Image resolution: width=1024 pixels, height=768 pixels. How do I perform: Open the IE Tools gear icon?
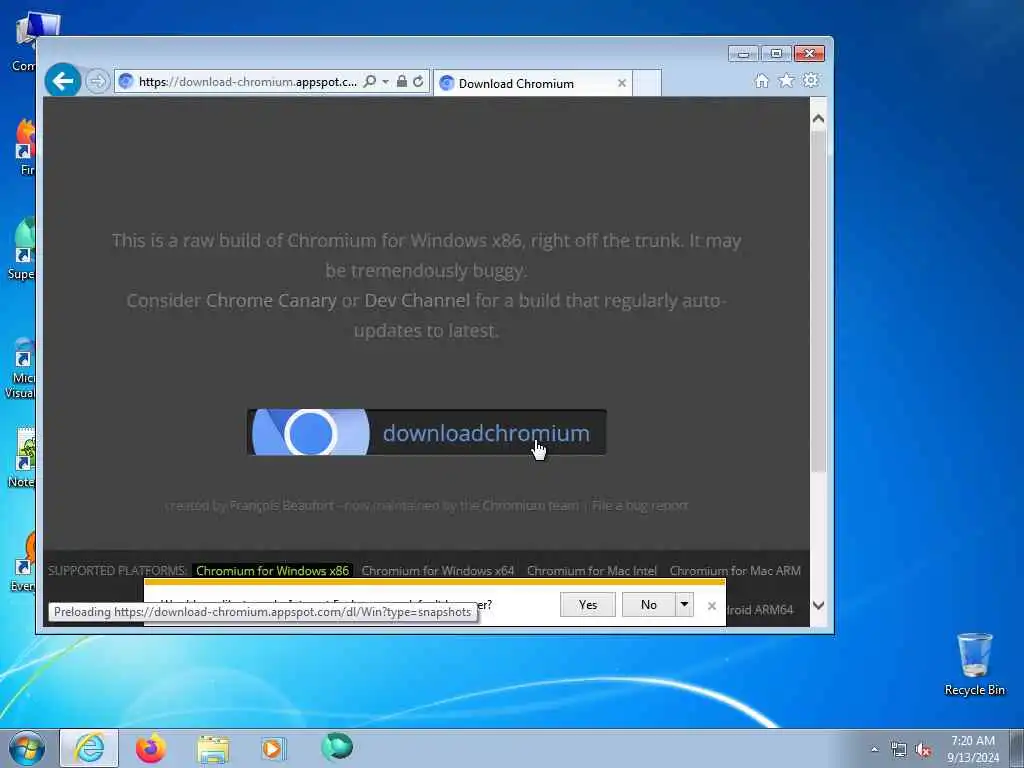pos(810,80)
